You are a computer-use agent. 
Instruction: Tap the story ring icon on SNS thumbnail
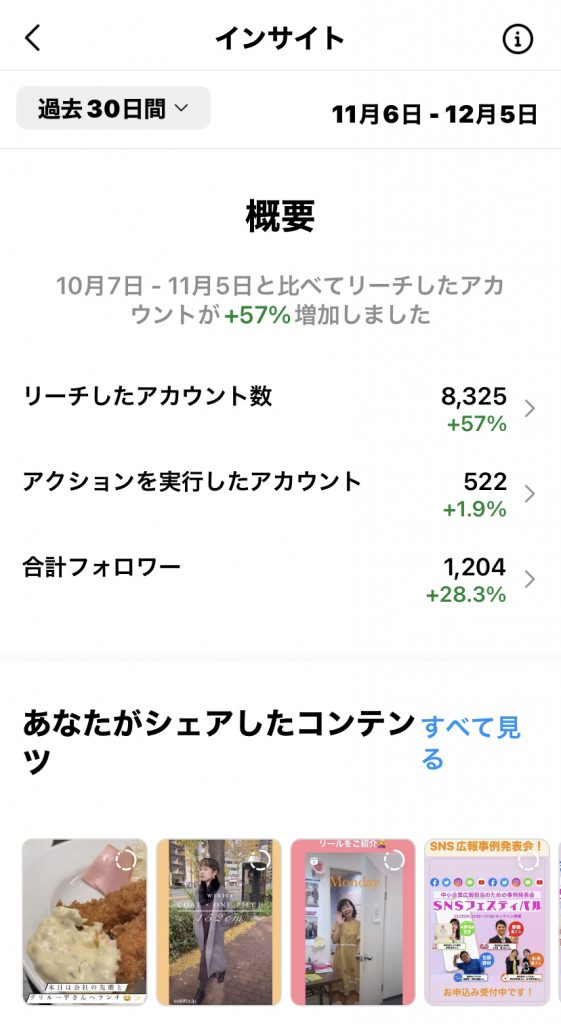528,859
